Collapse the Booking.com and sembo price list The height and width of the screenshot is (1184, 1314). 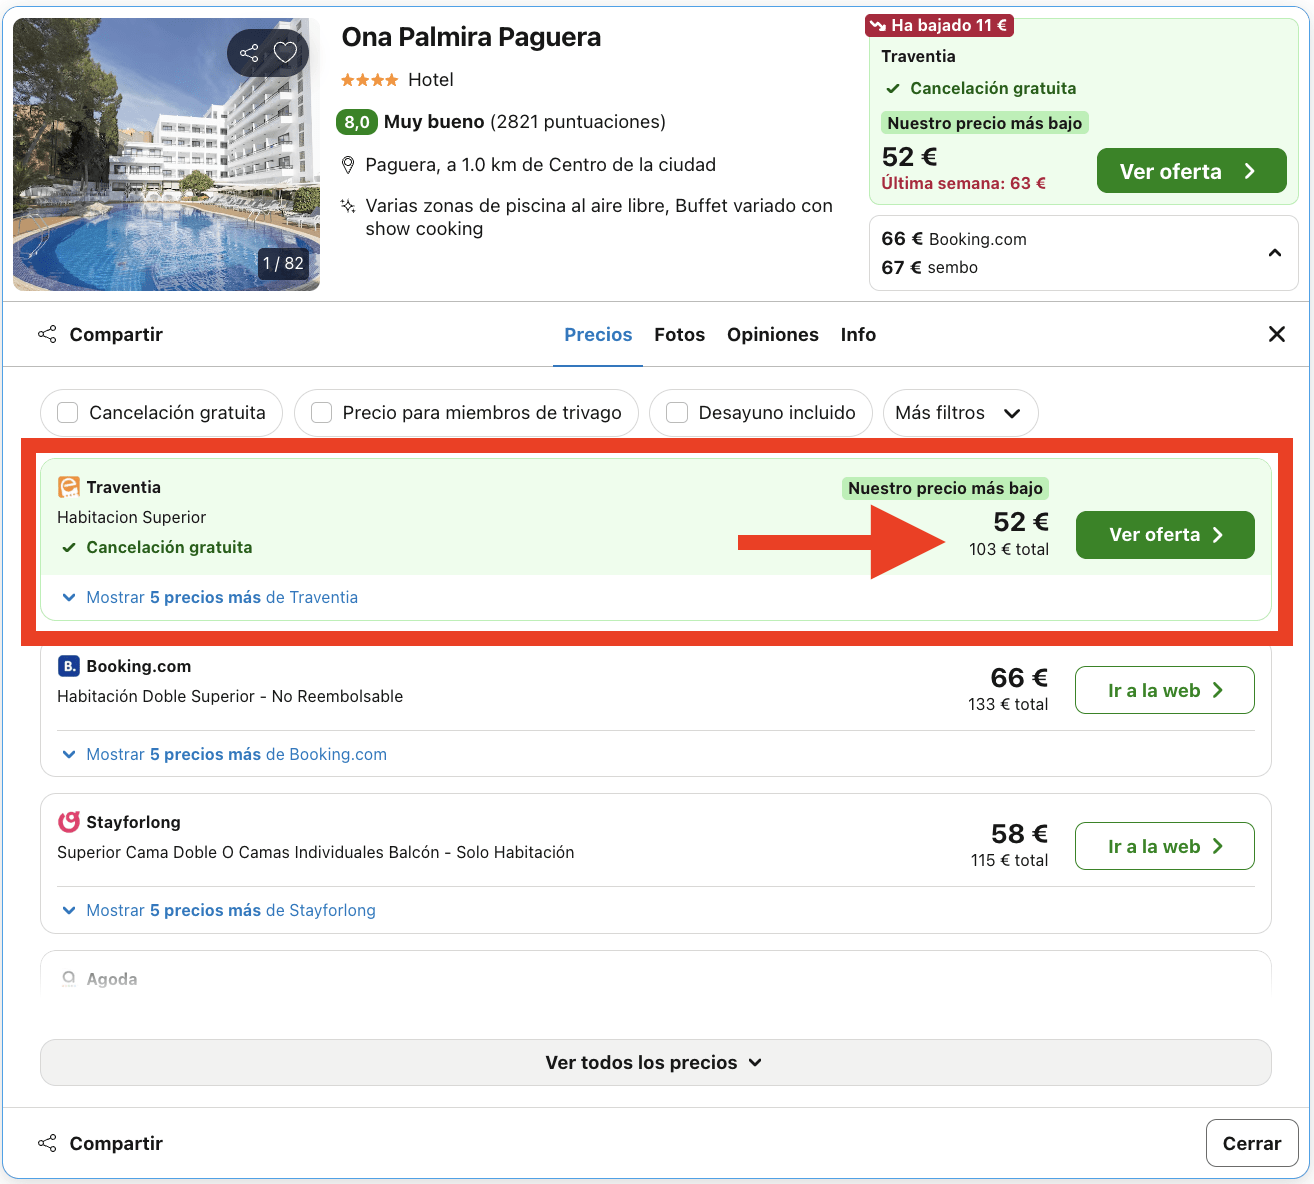click(1275, 253)
